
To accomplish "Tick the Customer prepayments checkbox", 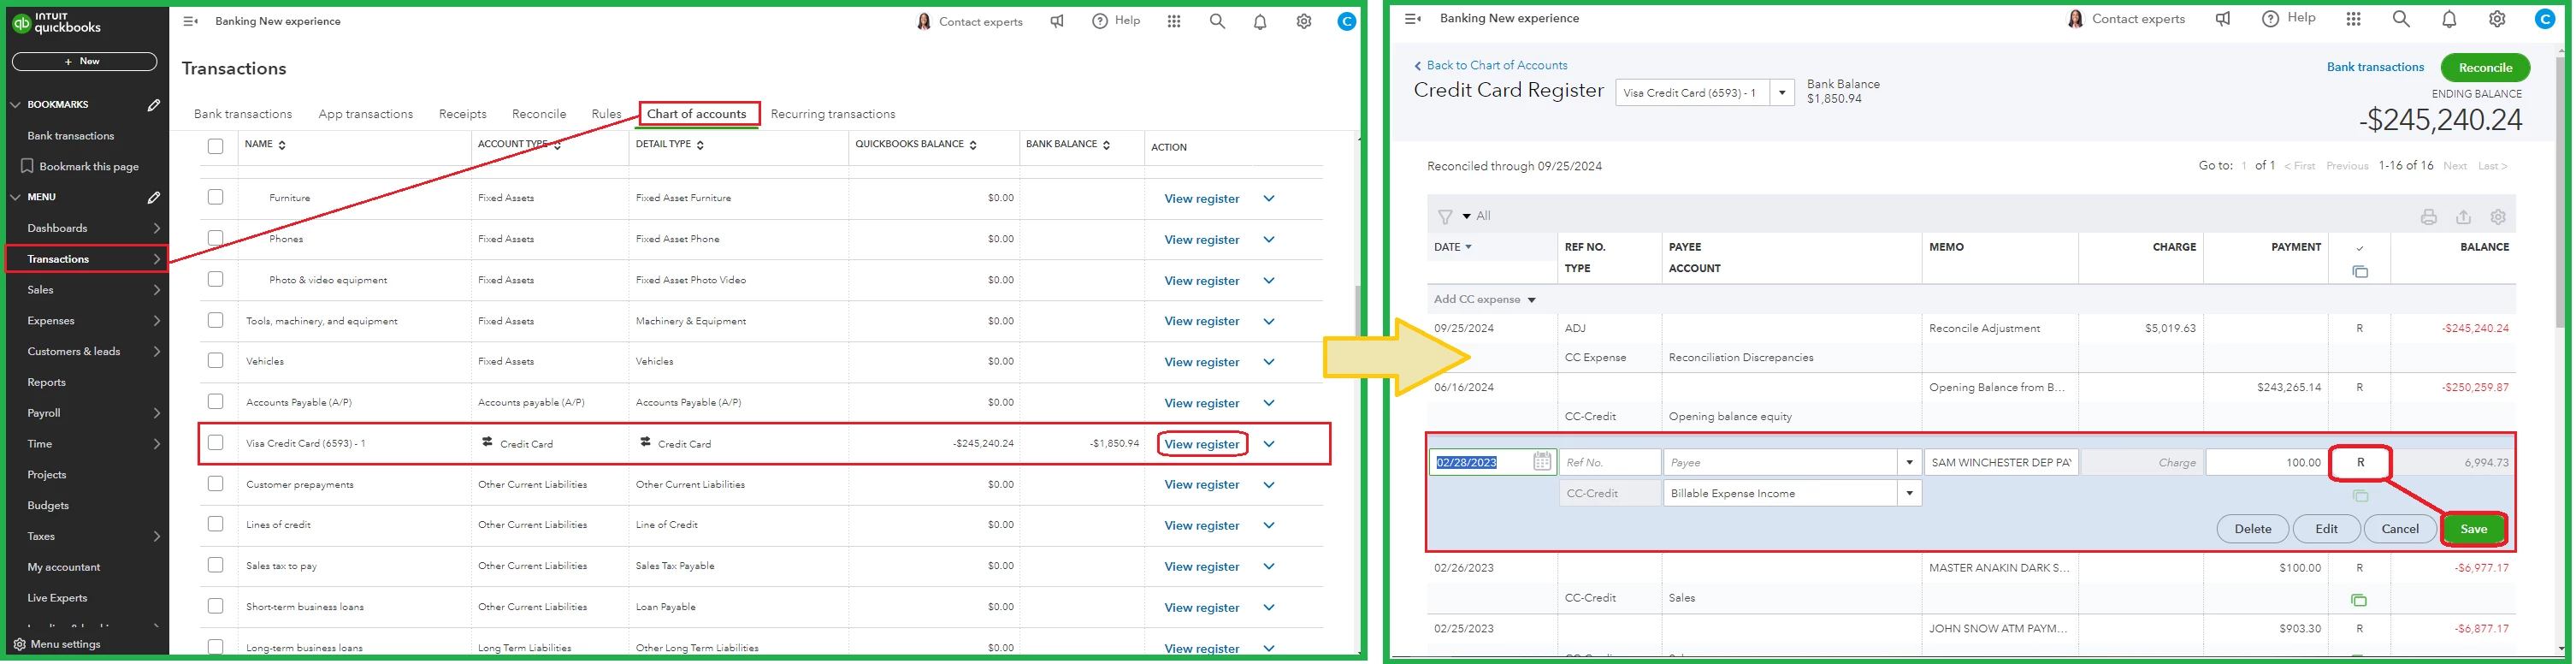I will click(x=215, y=484).
